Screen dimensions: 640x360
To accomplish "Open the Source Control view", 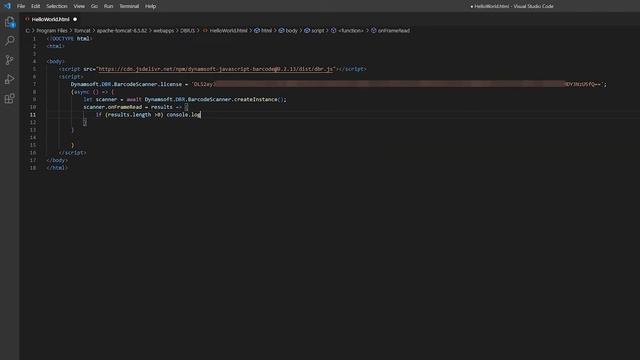I will 9,60.
